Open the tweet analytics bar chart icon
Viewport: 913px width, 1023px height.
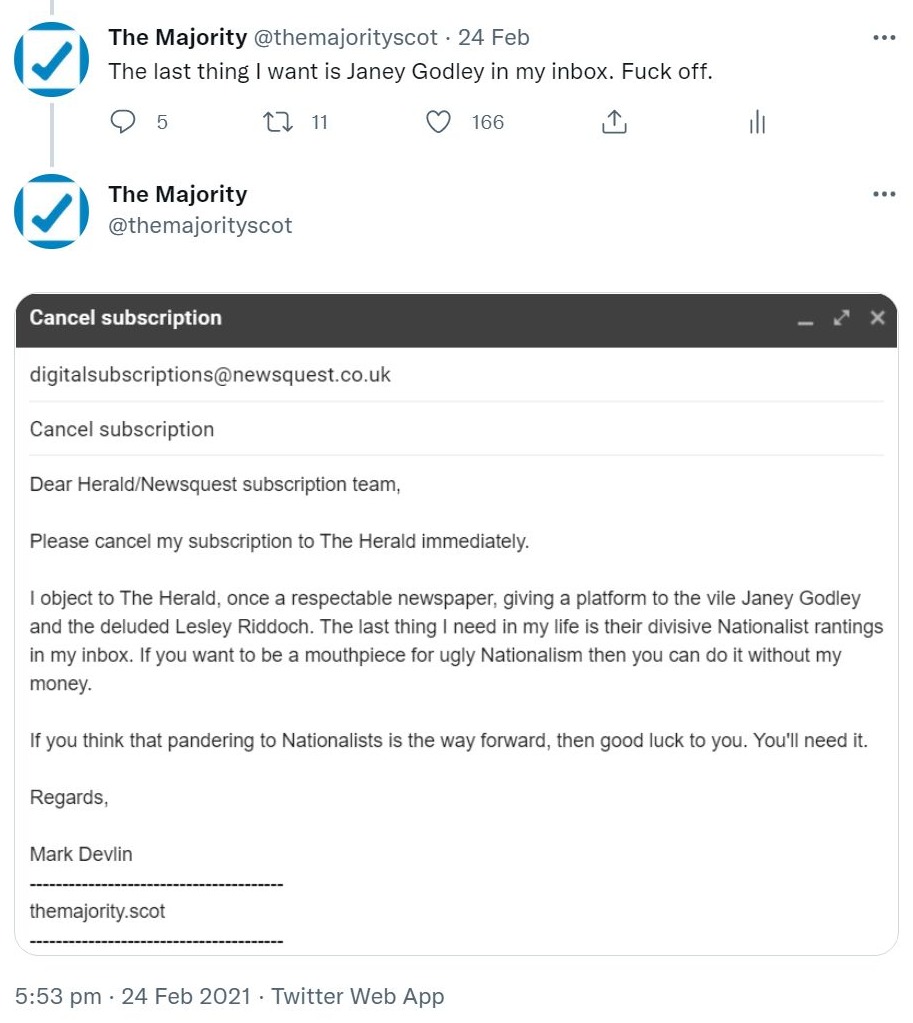pyautogui.click(x=757, y=122)
